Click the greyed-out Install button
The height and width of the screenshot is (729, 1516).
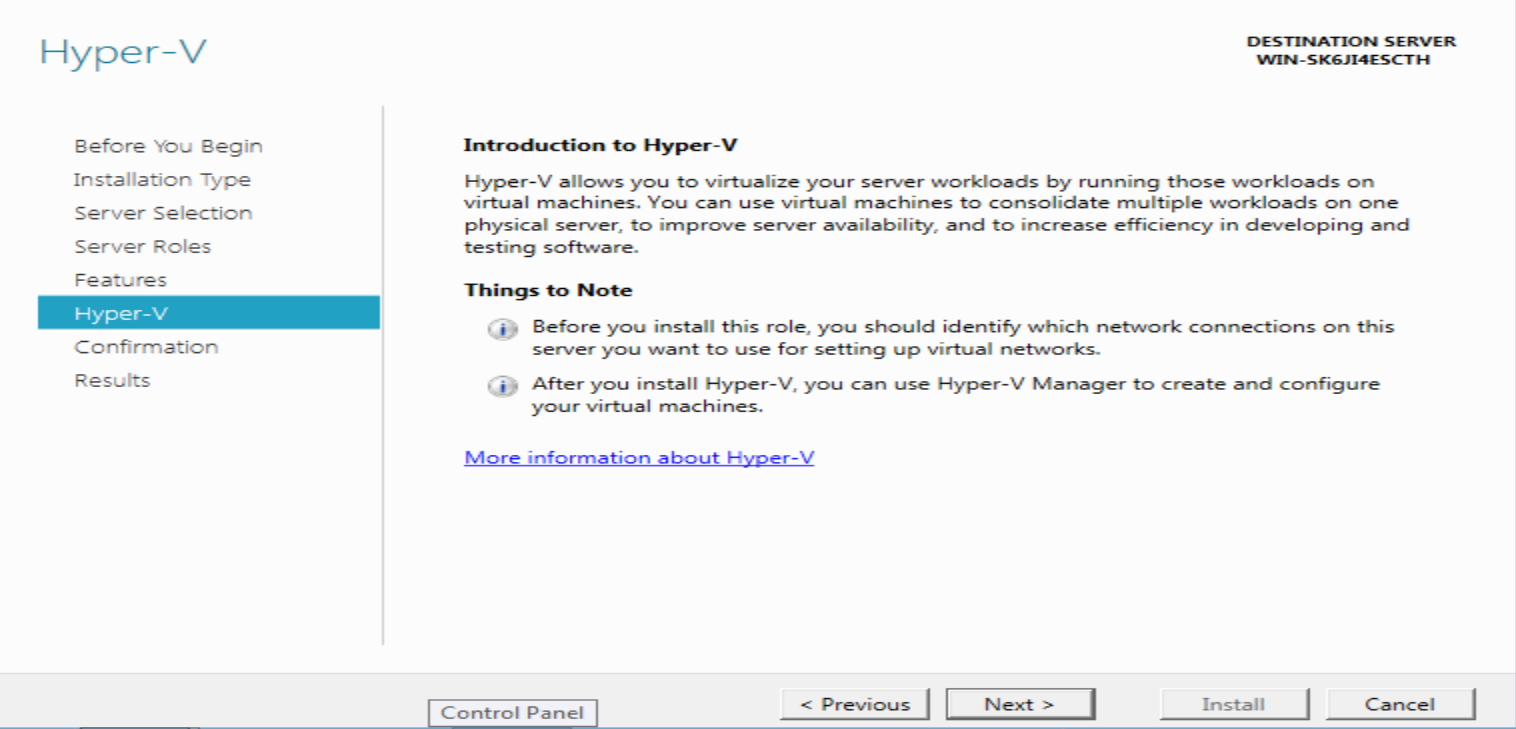(1234, 704)
